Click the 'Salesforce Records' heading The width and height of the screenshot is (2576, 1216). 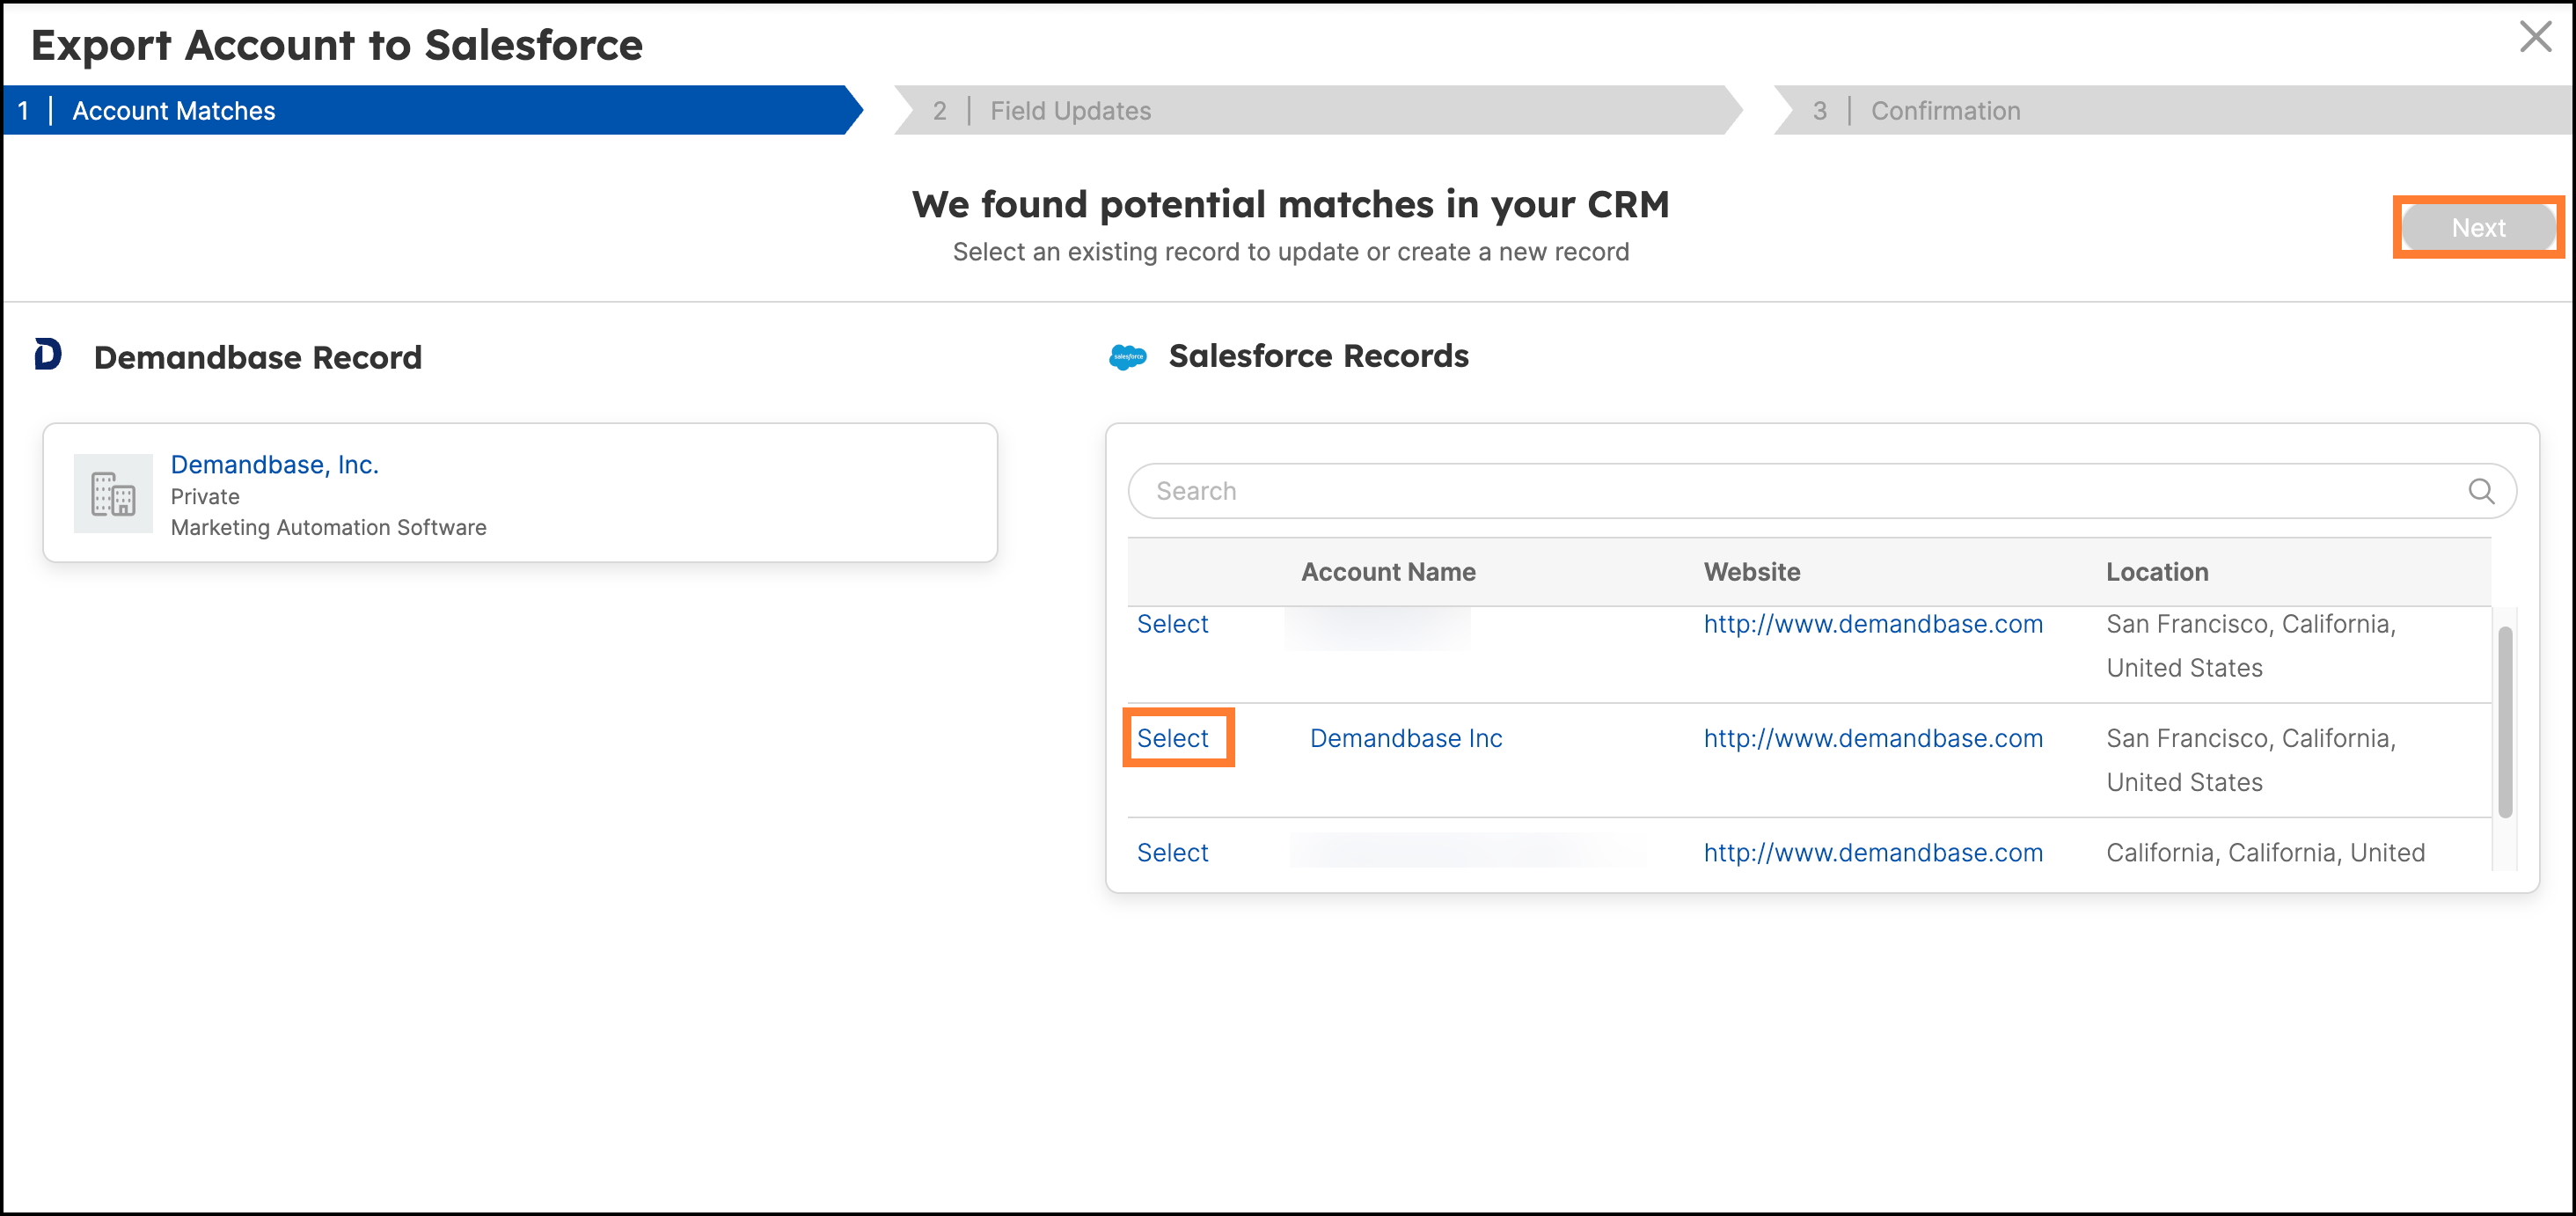[x=1318, y=356]
